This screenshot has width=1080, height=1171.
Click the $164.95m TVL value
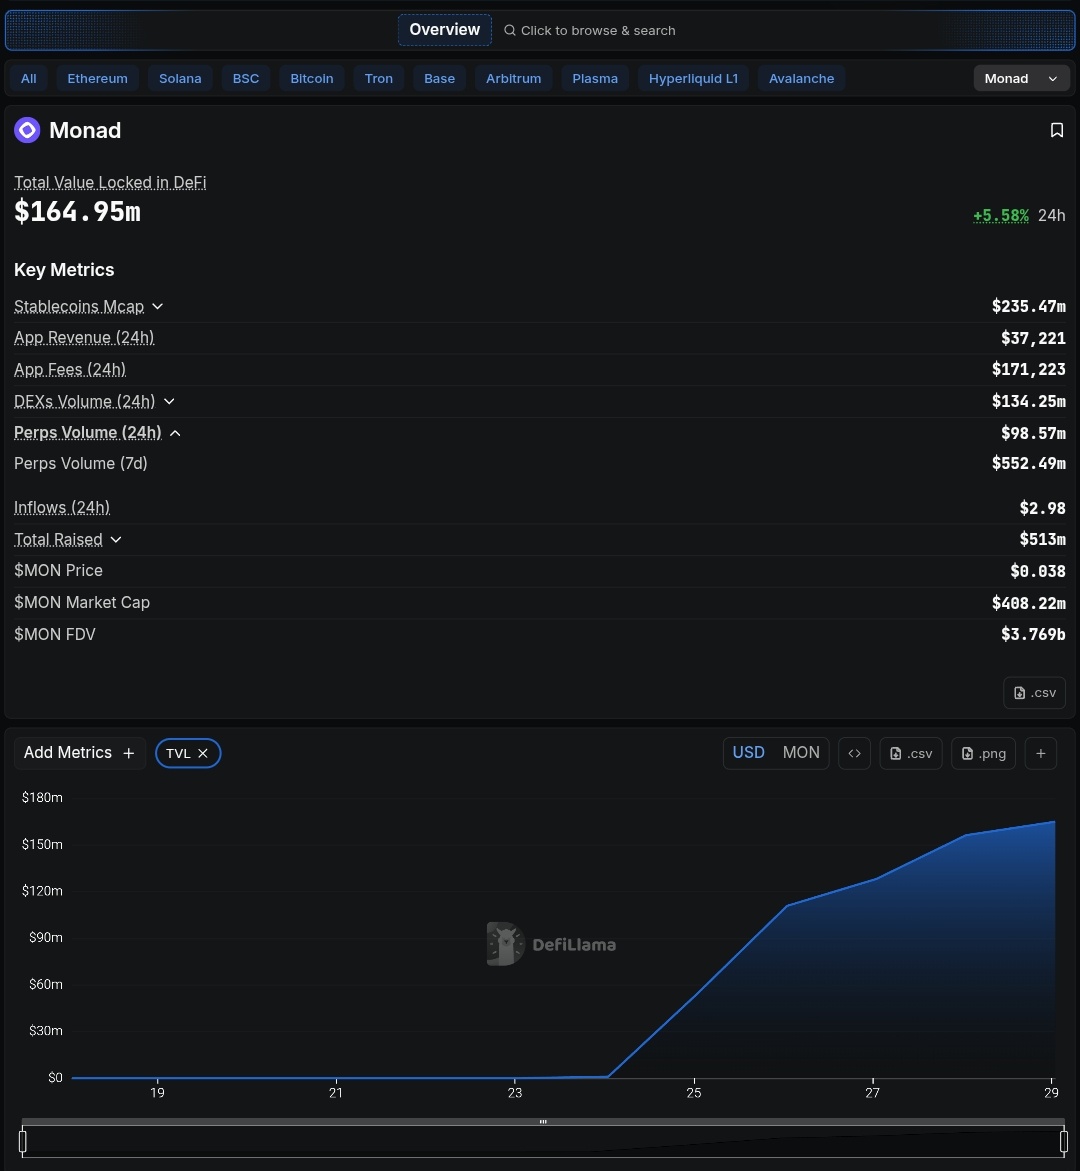[78, 212]
